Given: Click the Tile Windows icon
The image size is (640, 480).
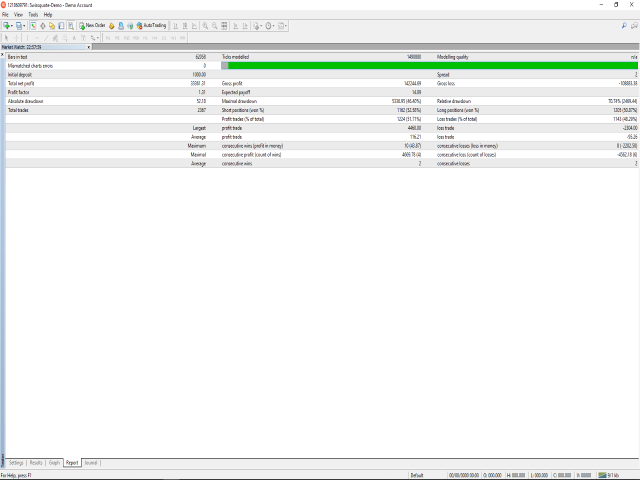Looking at the screenshot, I should click(224, 26).
